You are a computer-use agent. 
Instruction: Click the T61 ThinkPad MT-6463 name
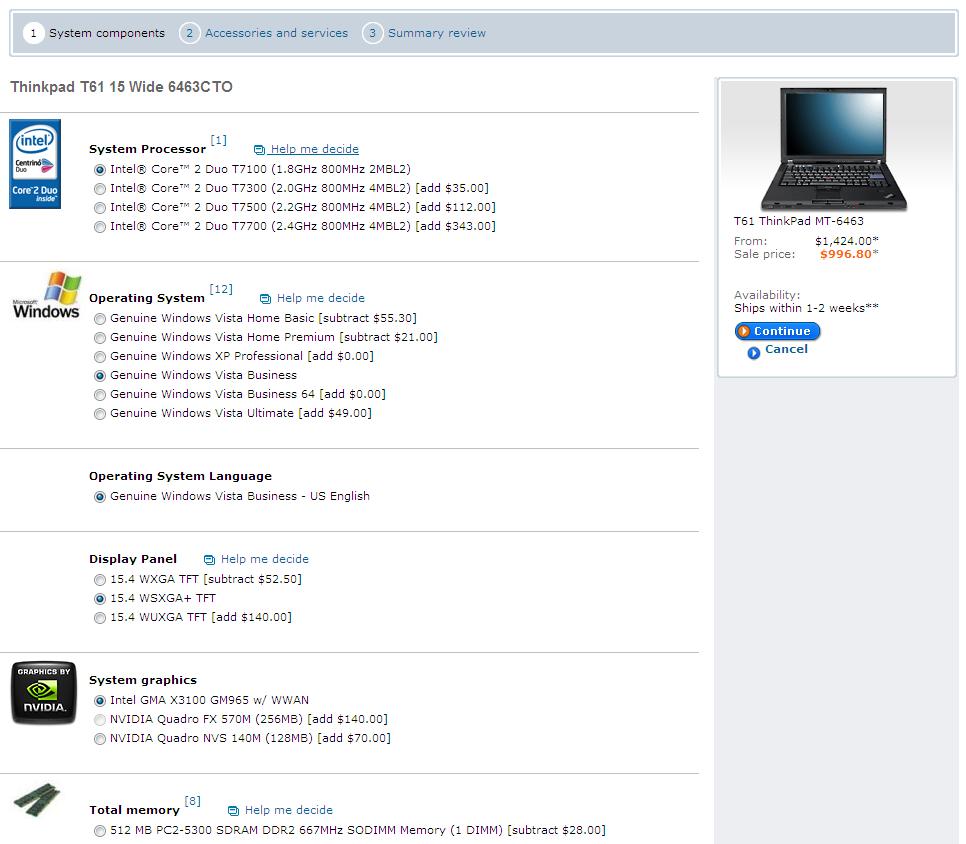pos(798,221)
